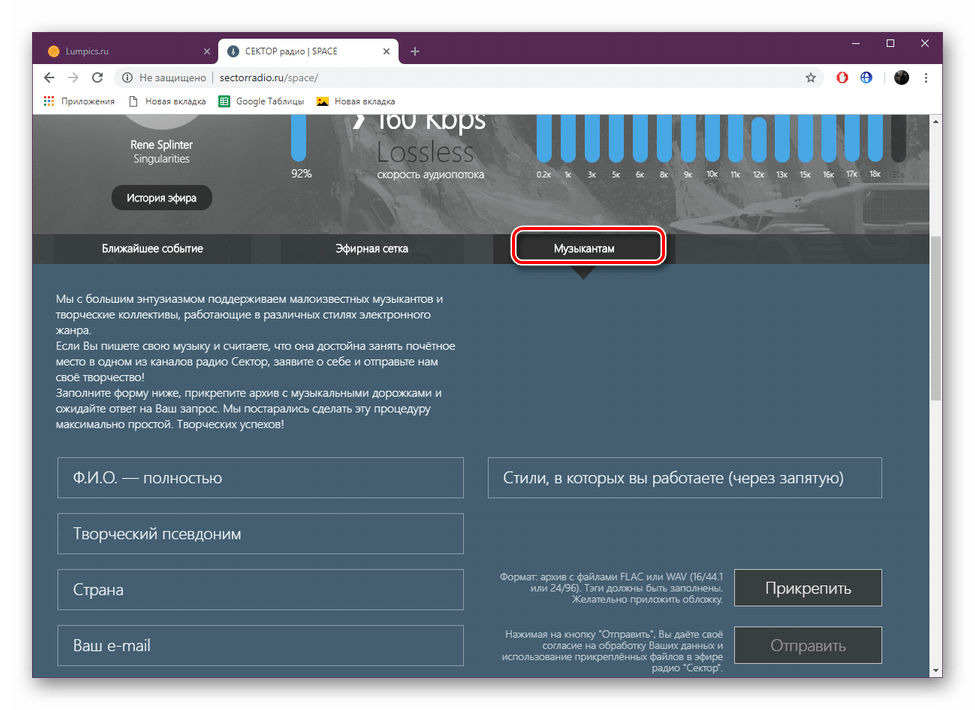The height and width of the screenshot is (710, 975).
Task: Click the site info icon before Не защищено
Action: point(127,77)
